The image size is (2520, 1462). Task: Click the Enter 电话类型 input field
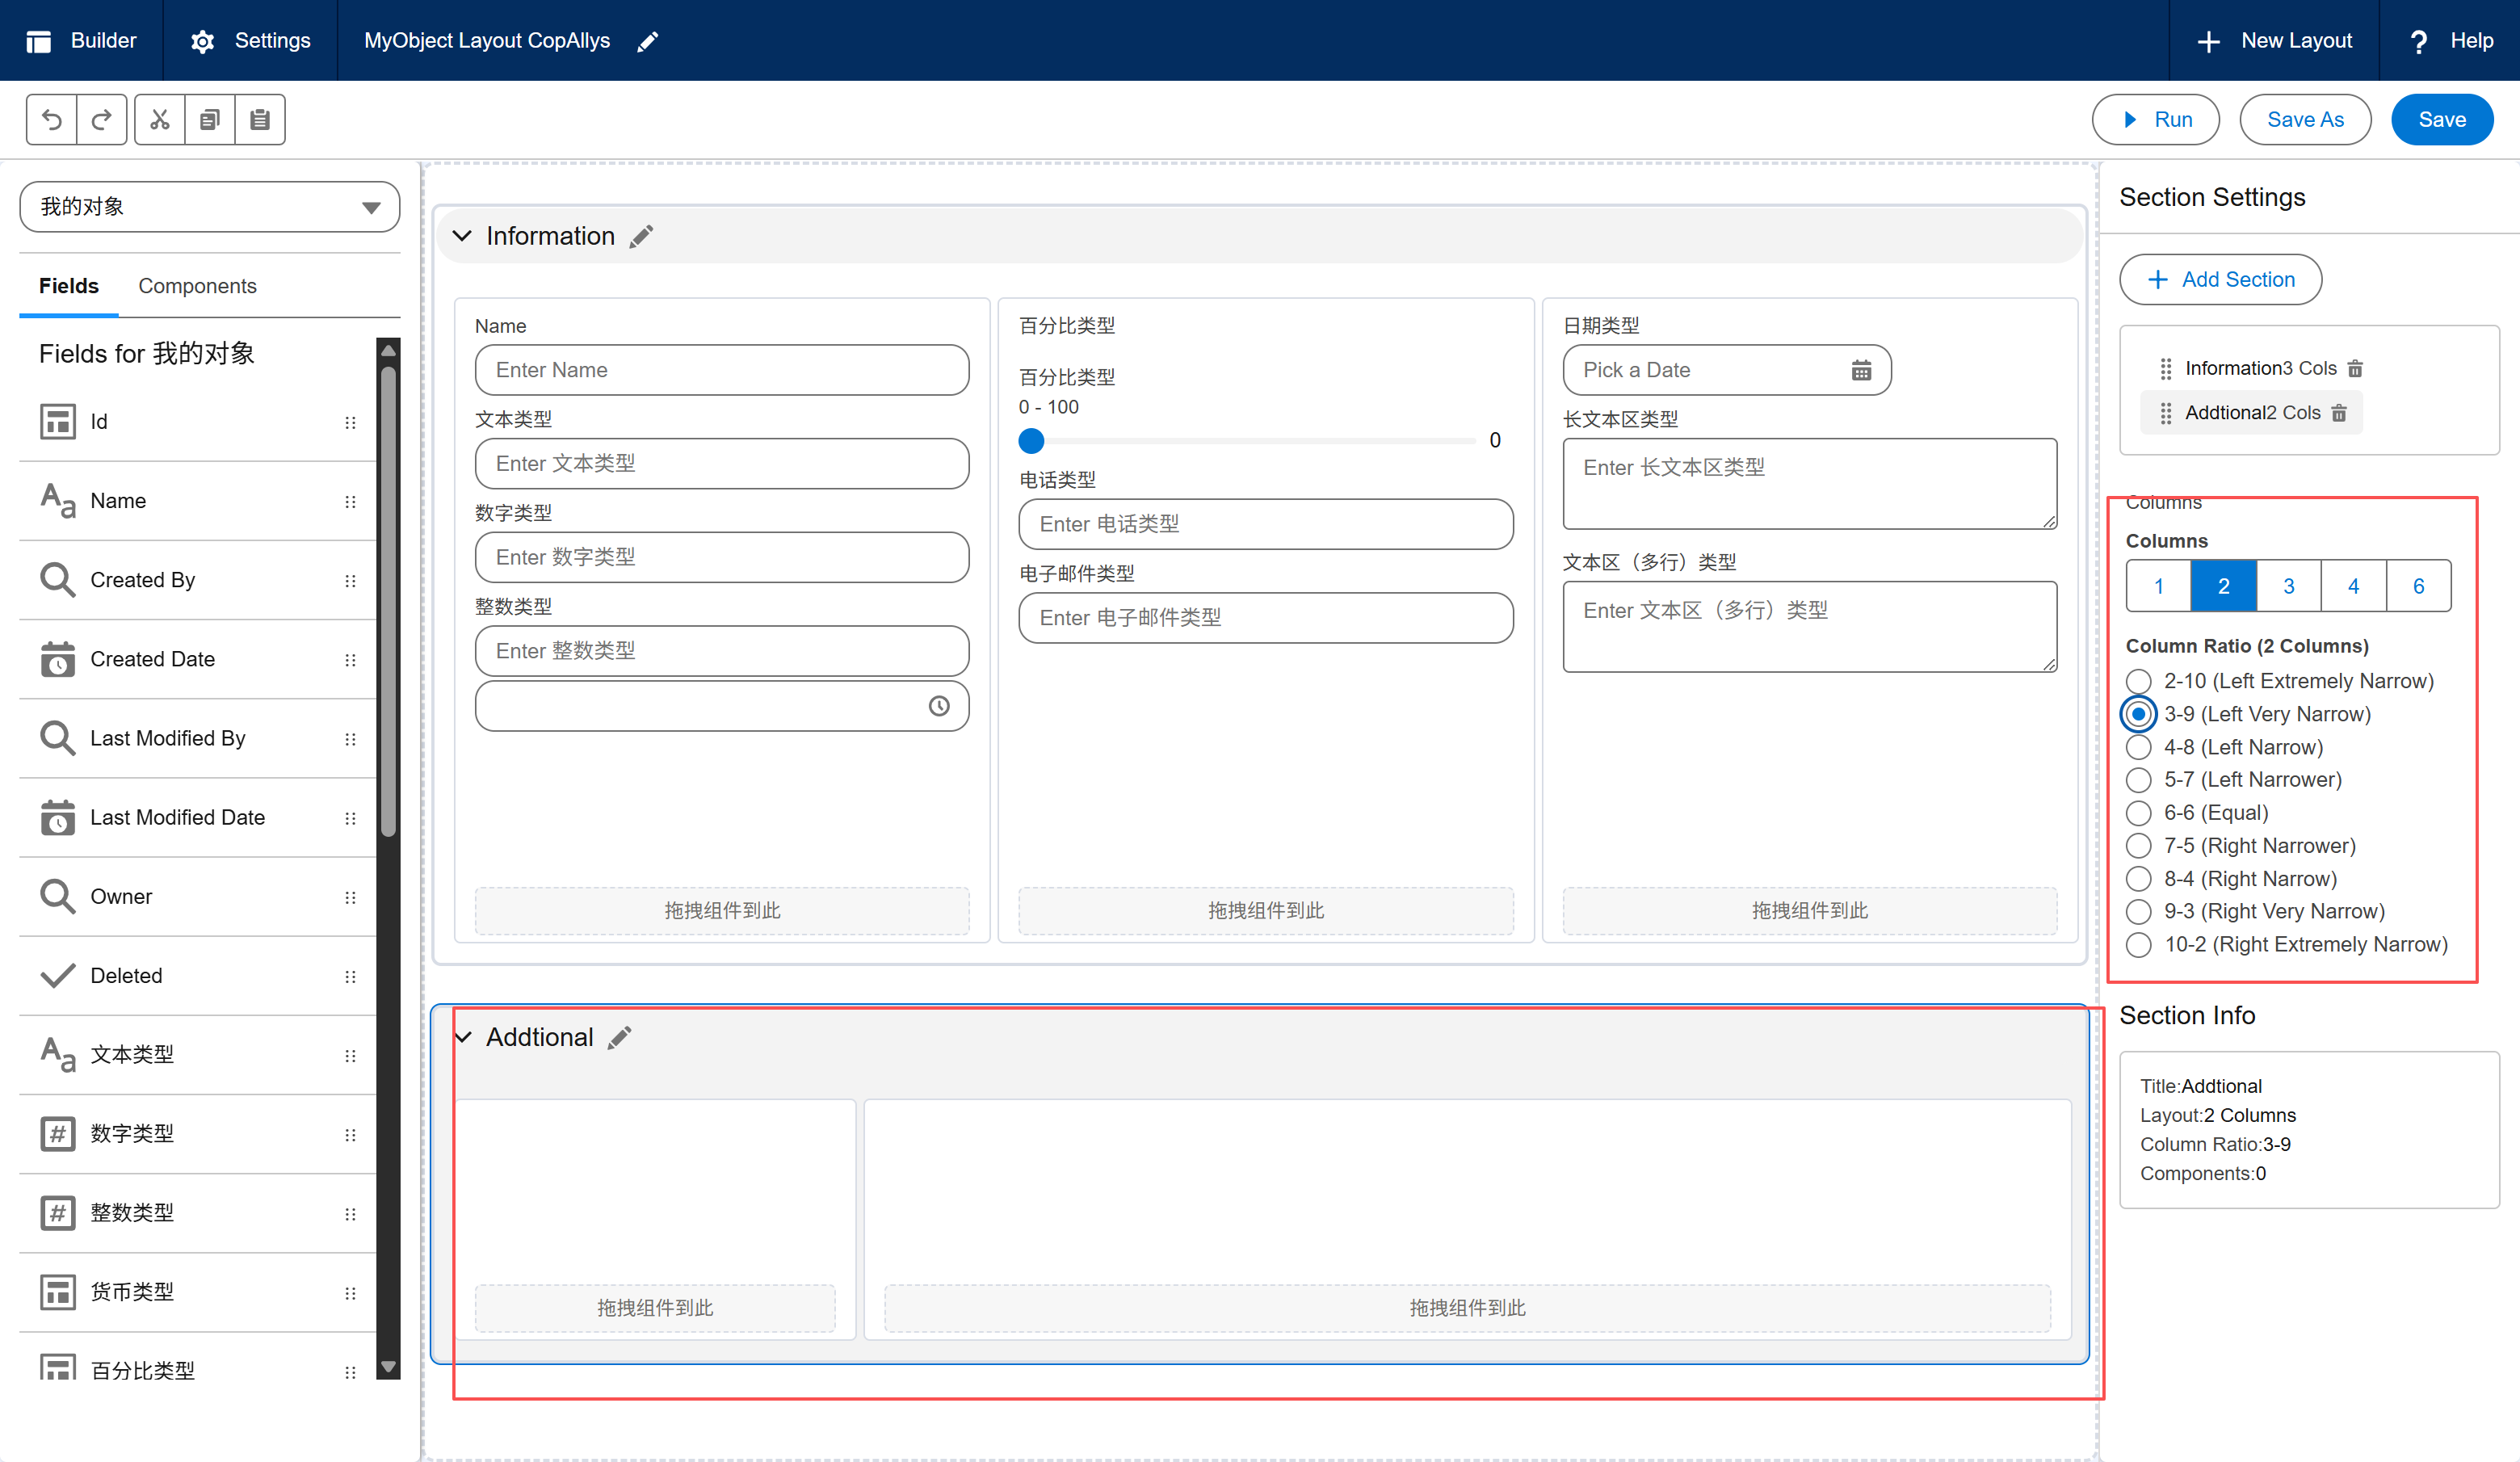[1266, 525]
